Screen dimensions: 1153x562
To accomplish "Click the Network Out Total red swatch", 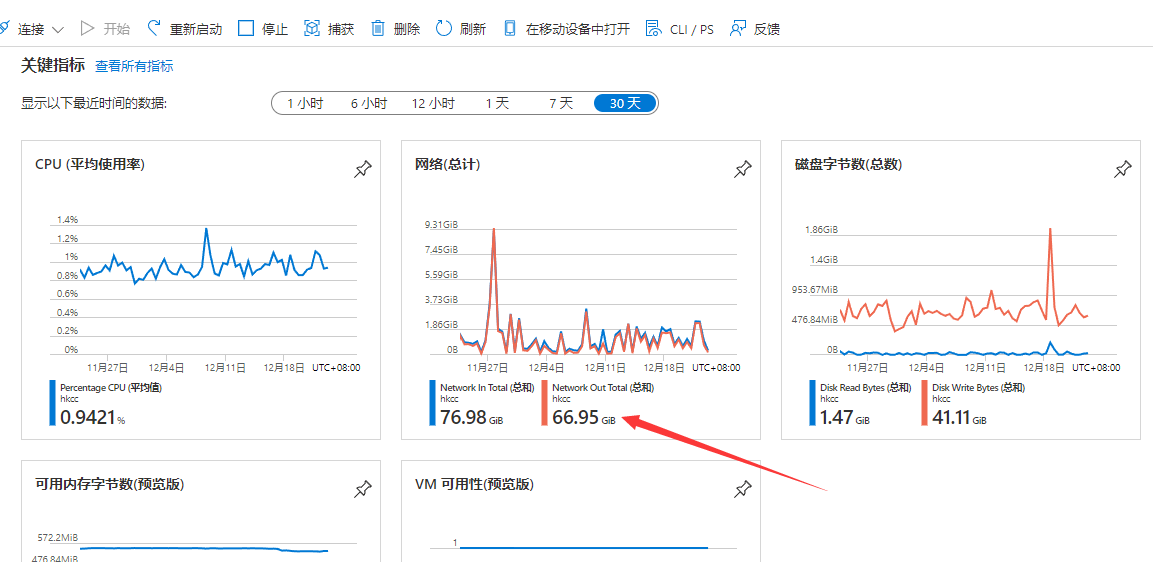I will (x=545, y=403).
